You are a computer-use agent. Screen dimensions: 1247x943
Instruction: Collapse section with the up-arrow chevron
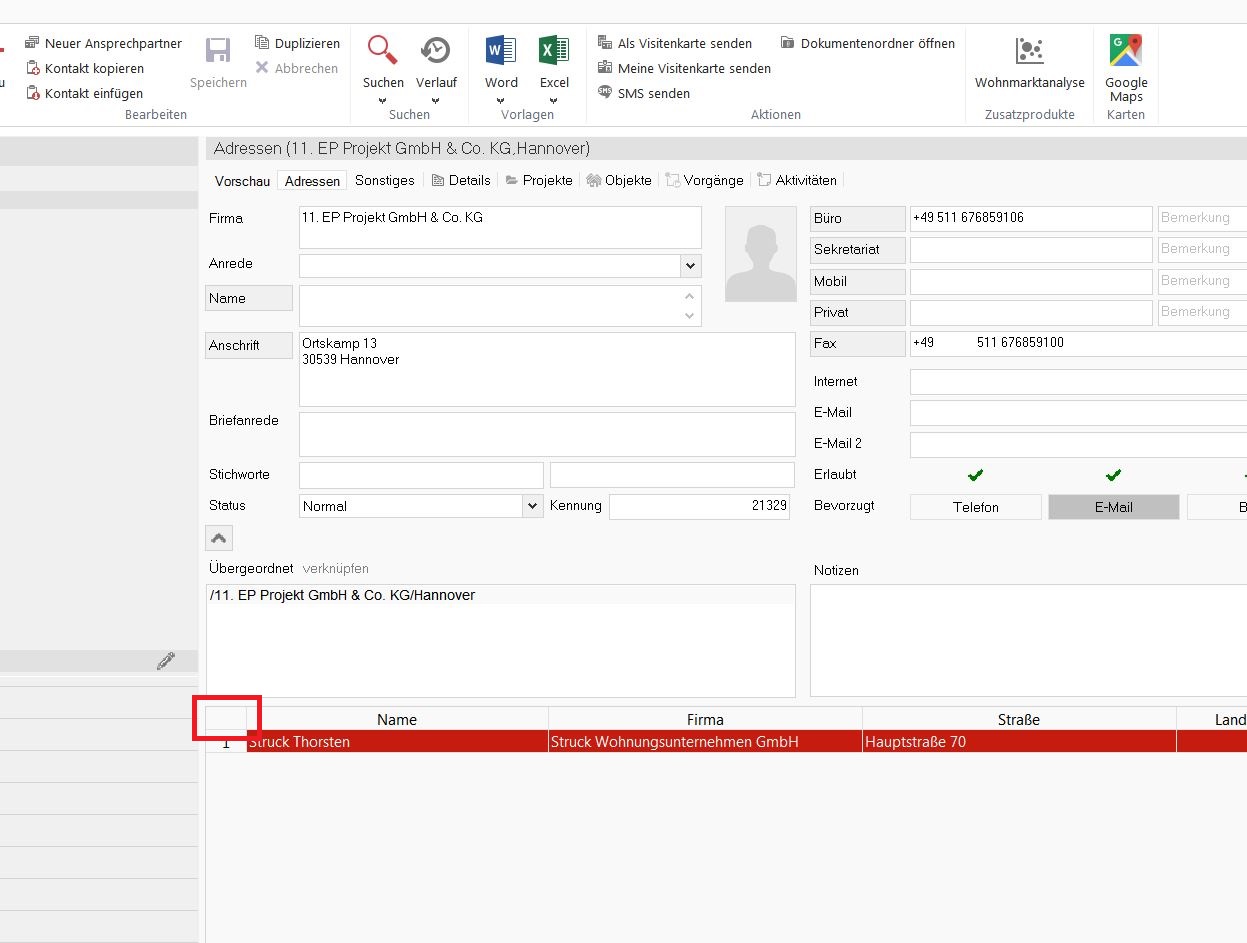click(x=219, y=538)
